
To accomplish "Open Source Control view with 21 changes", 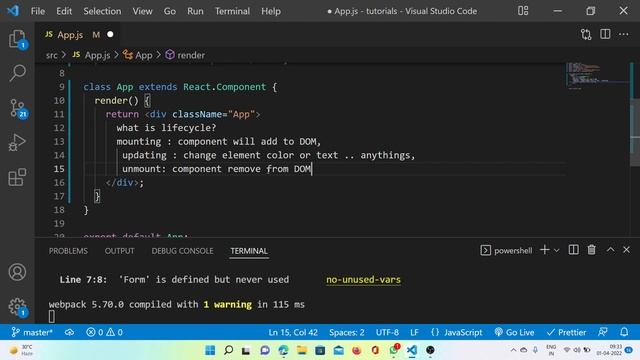I will click(17, 108).
